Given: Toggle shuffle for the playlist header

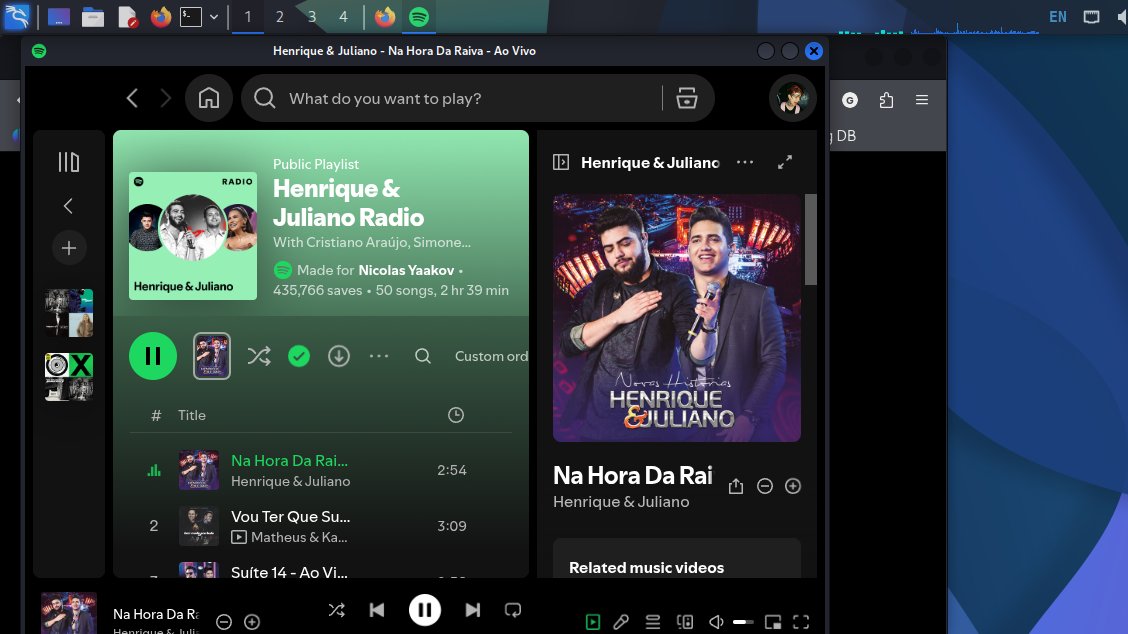Looking at the screenshot, I should (259, 356).
